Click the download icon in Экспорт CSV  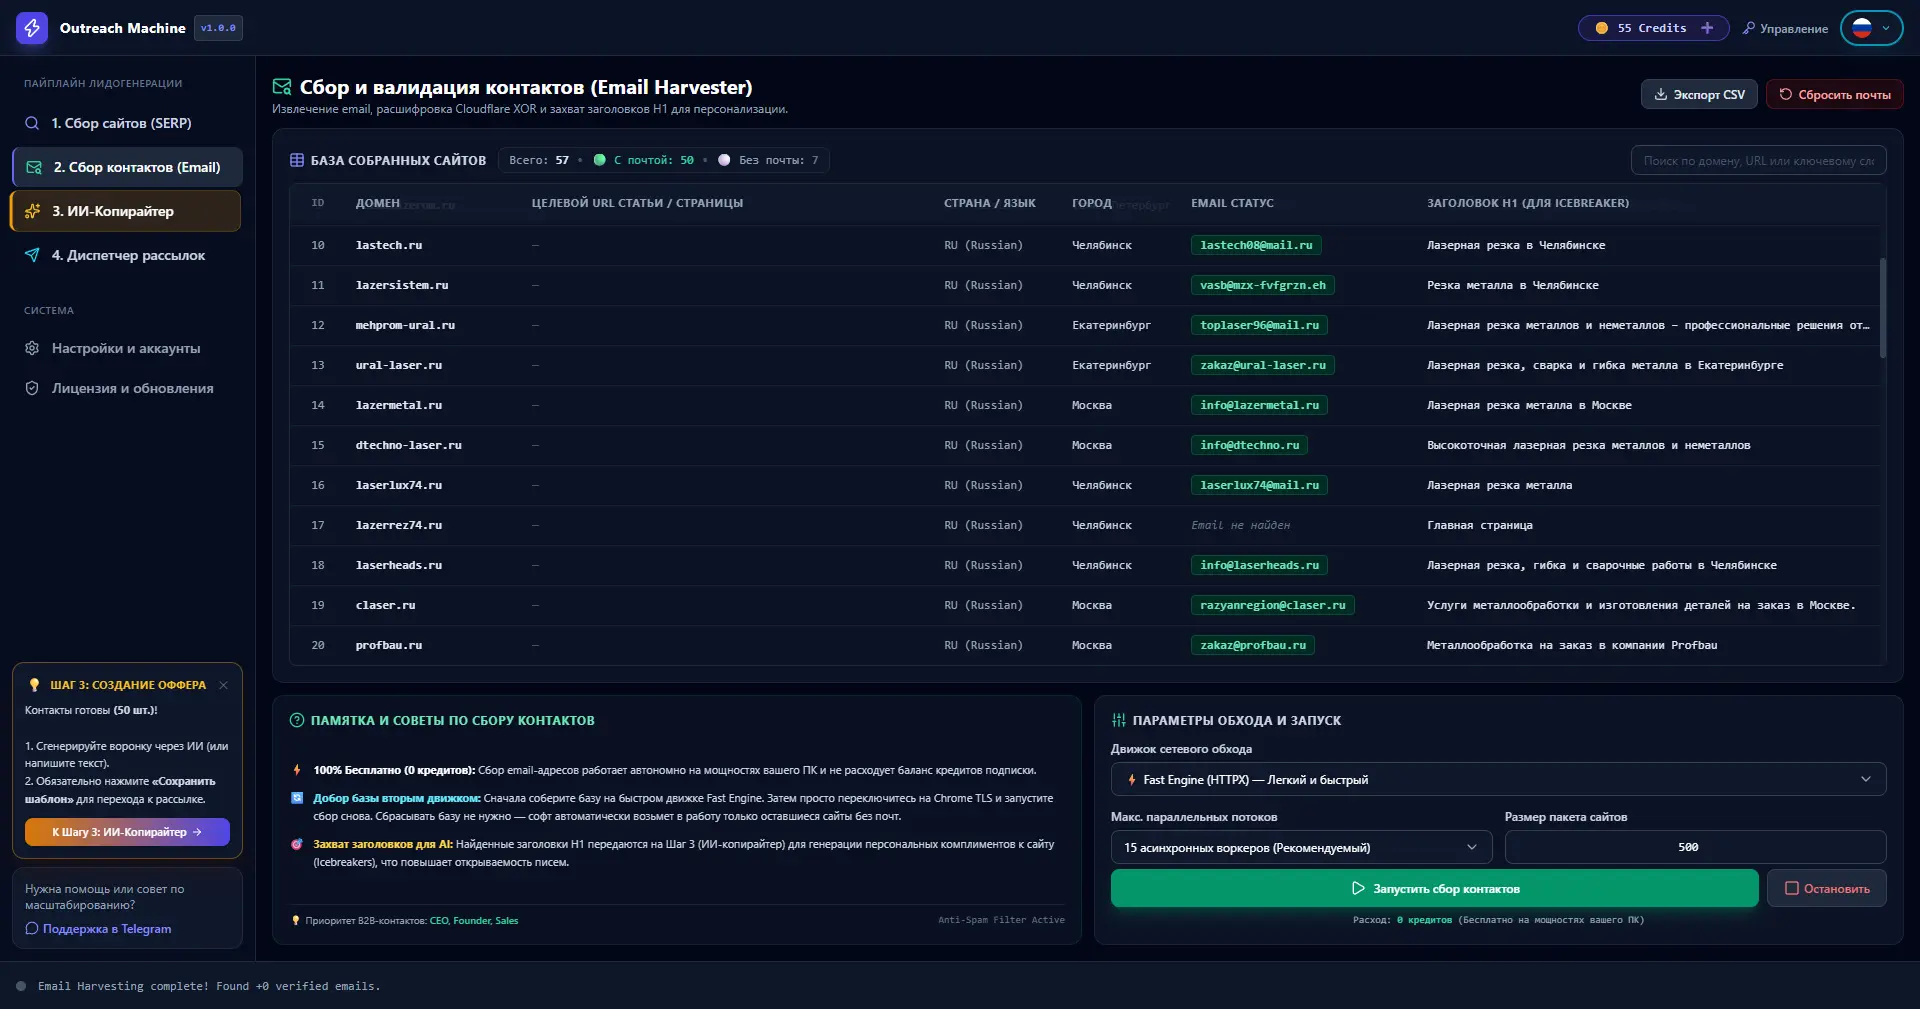[x=1661, y=94]
